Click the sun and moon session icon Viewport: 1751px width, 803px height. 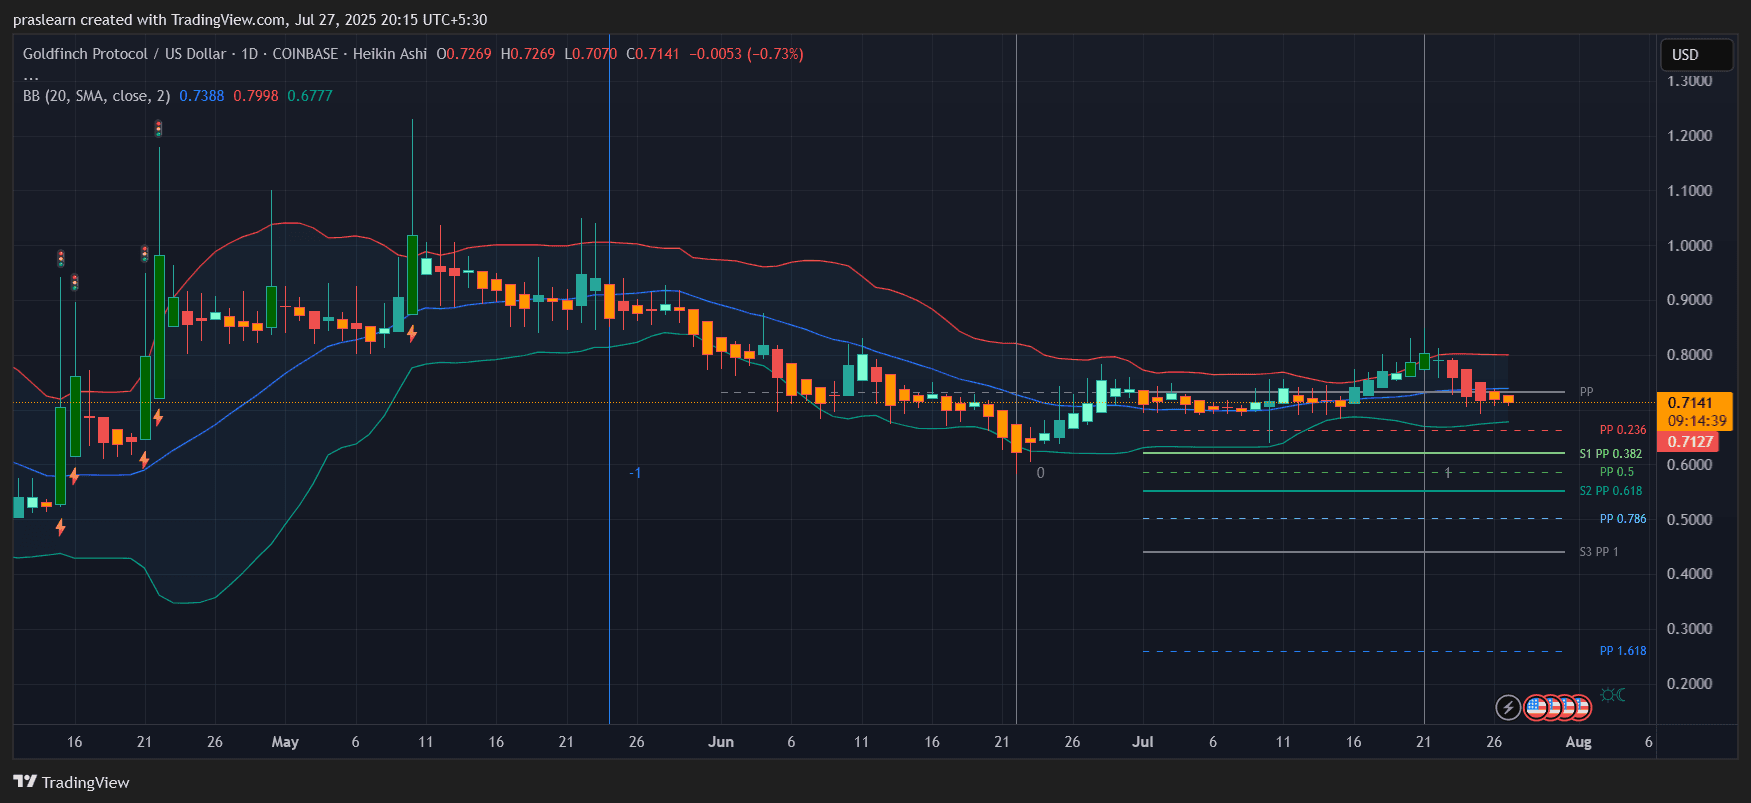(x=1612, y=695)
